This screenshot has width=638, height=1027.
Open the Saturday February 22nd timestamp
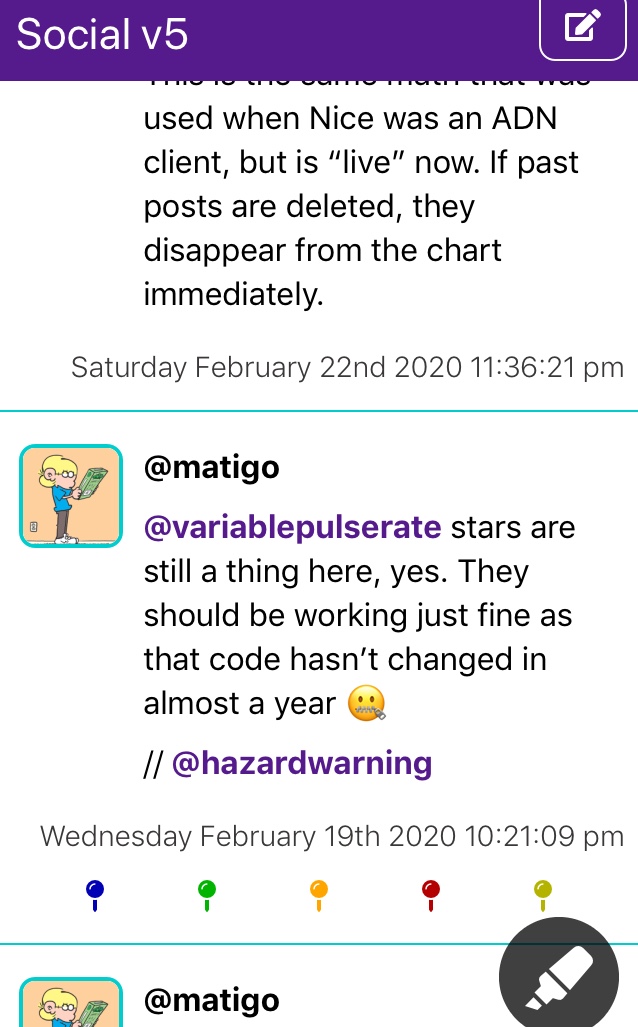(347, 367)
